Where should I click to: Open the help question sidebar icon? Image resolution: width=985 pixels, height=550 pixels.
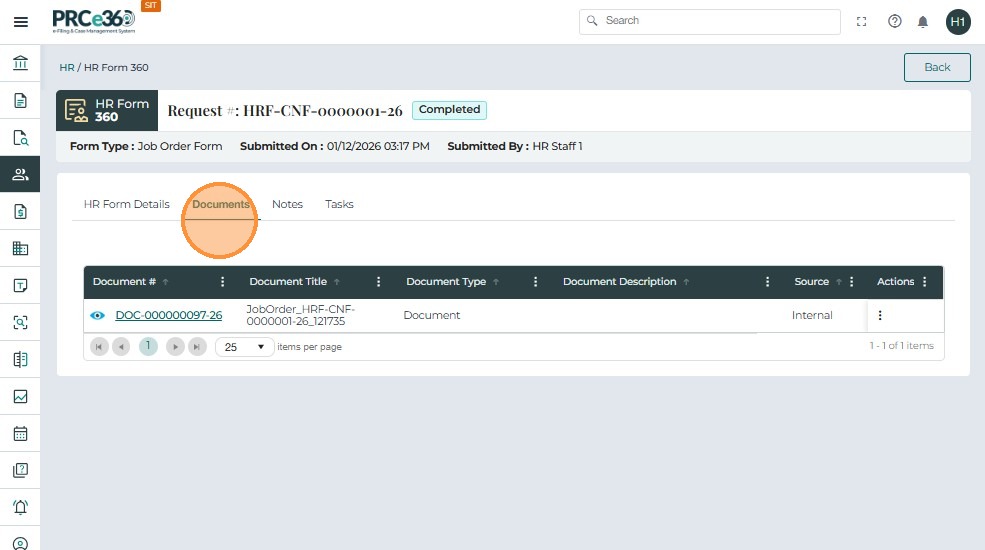[20, 470]
